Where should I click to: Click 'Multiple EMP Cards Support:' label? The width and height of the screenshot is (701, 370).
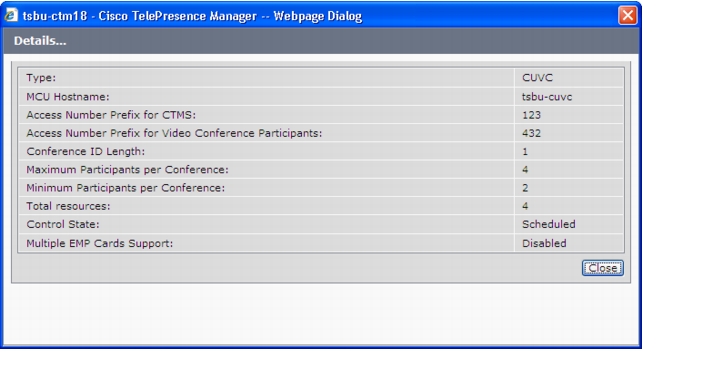click(100, 244)
